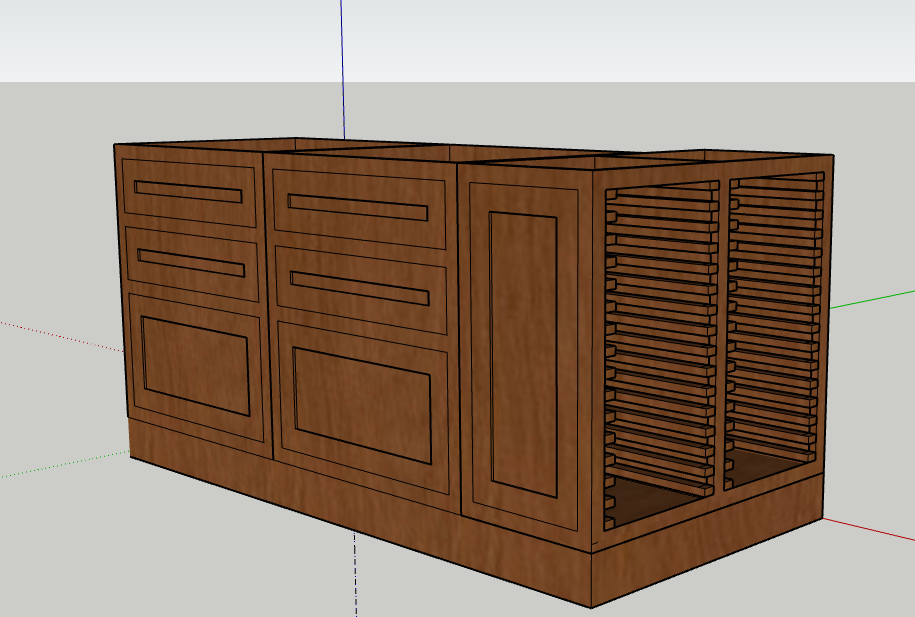Image resolution: width=915 pixels, height=617 pixels.
Task: Click the solid blue axis above the cabinet
Action: coord(342,60)
